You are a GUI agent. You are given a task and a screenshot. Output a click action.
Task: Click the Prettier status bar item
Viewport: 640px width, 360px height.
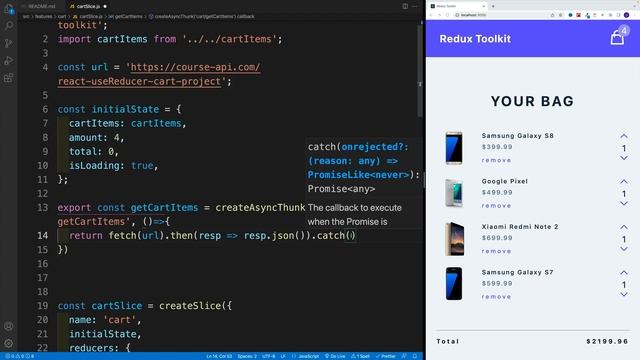tap(386, 356)
